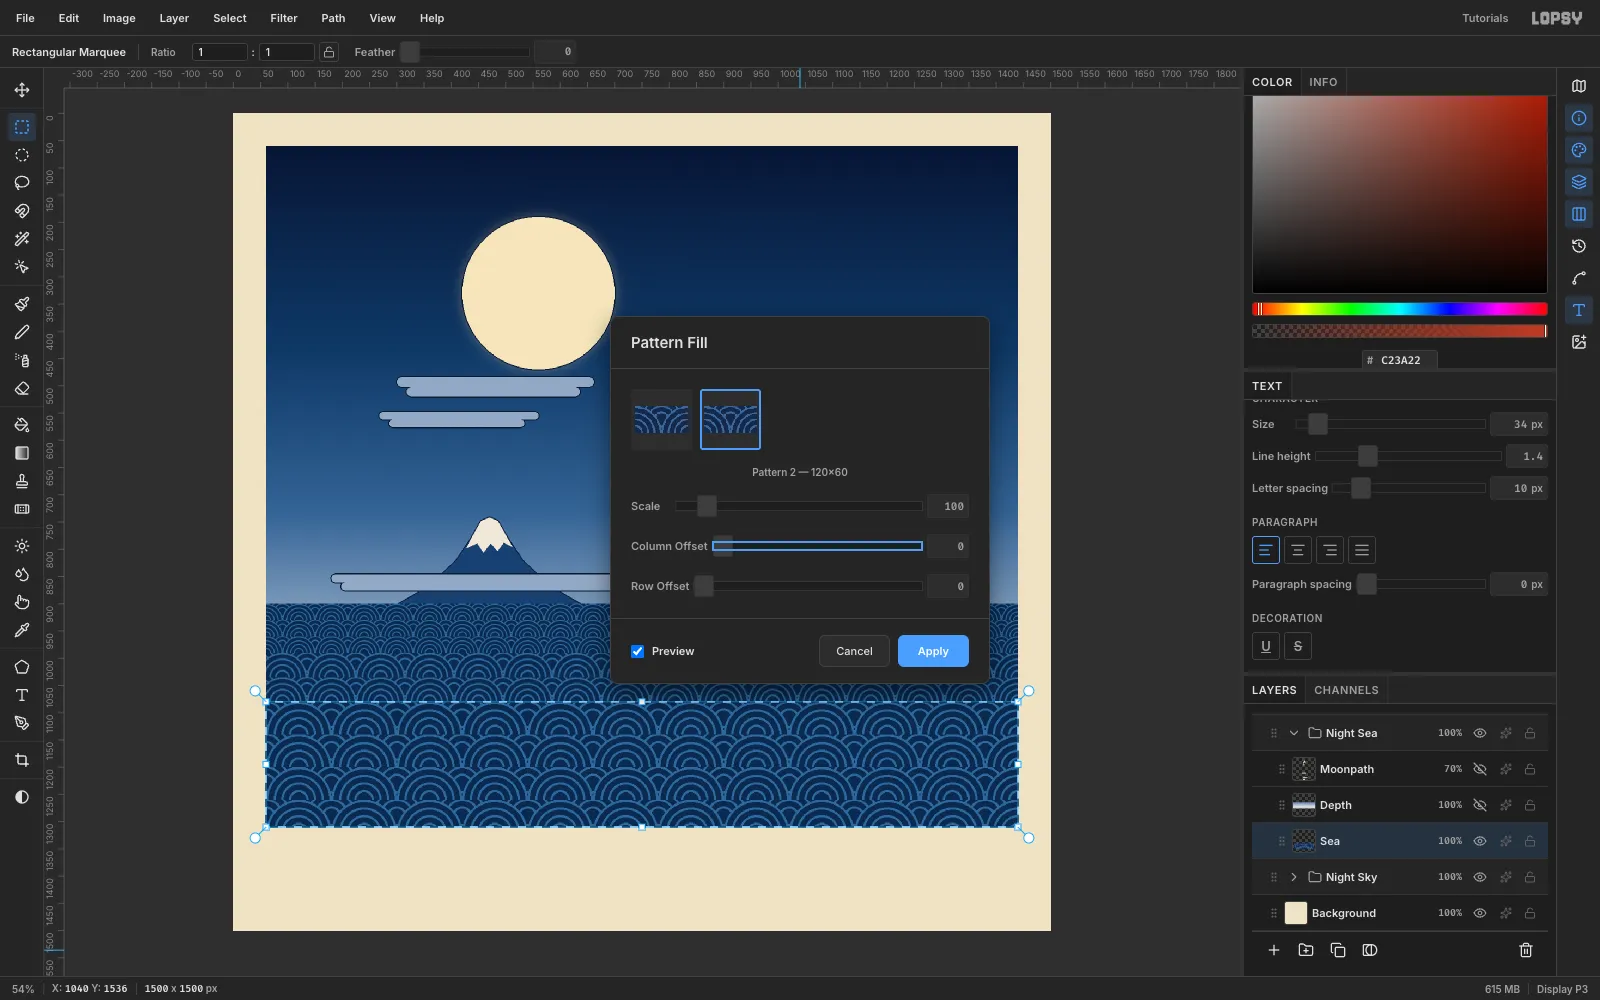Click the Scale slider in Pattern Fill
The image size is (1600, 1000).
(x=798, y=506)
